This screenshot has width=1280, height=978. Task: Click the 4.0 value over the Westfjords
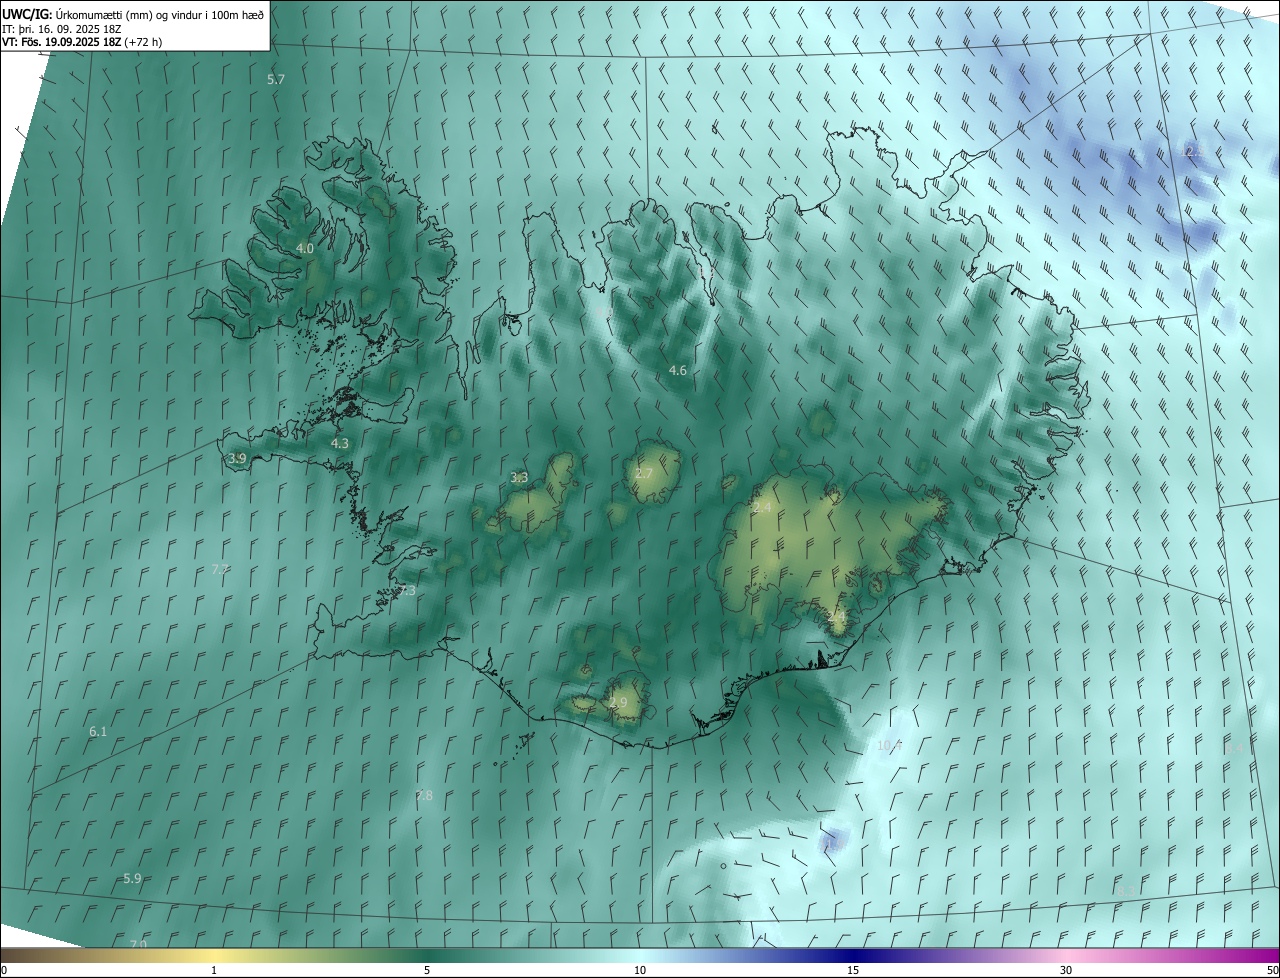(305, 248)
